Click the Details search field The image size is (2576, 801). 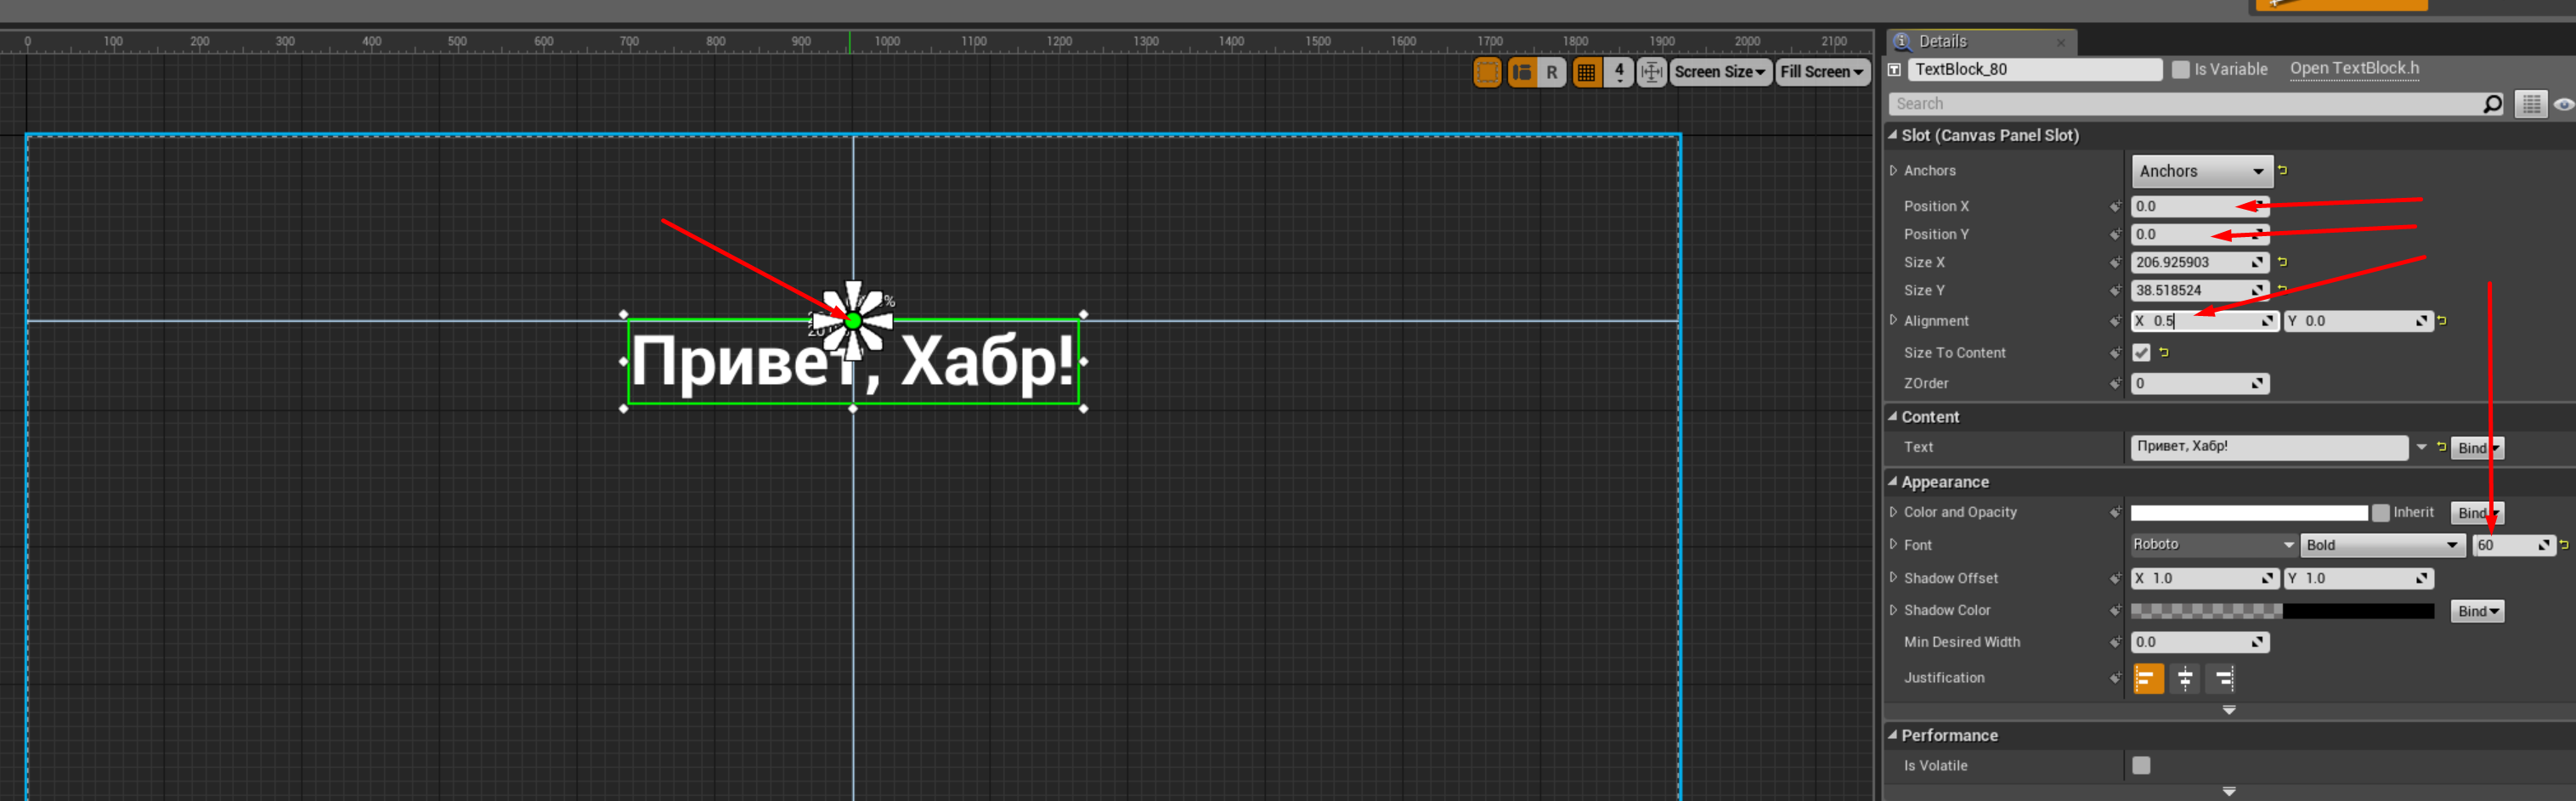coord(2186,104)
